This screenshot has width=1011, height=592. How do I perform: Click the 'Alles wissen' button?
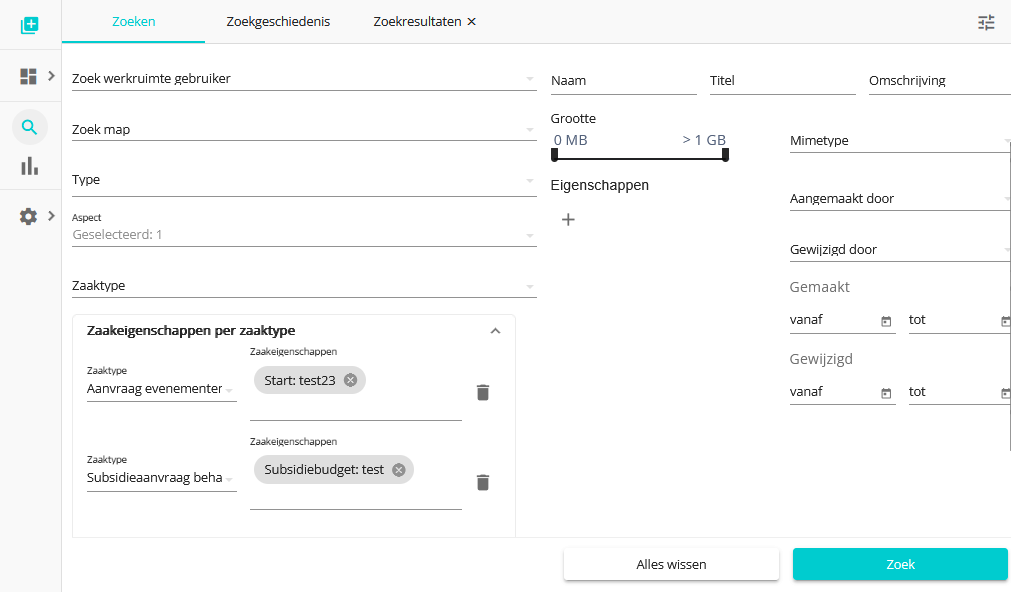tap(671, 564)
